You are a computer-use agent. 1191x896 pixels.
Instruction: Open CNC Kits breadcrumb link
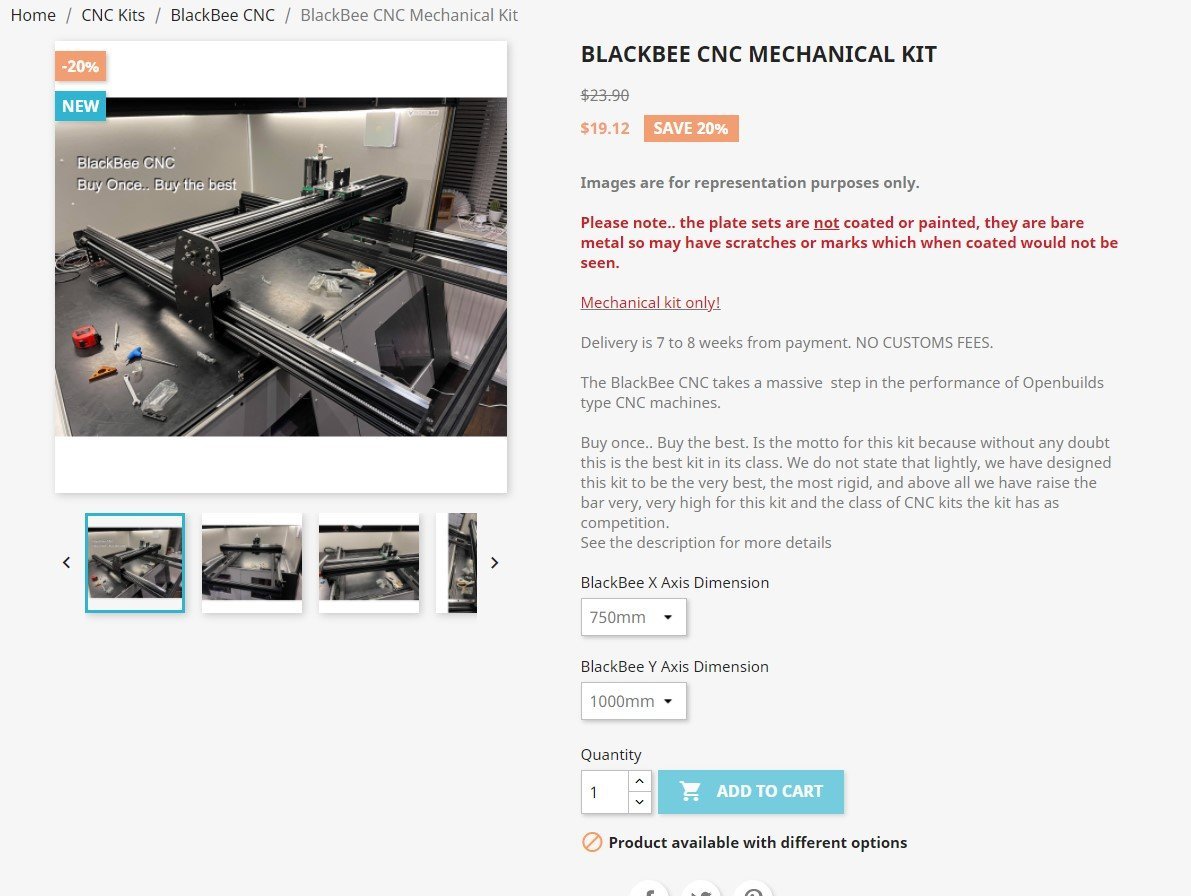coord(113,15)
